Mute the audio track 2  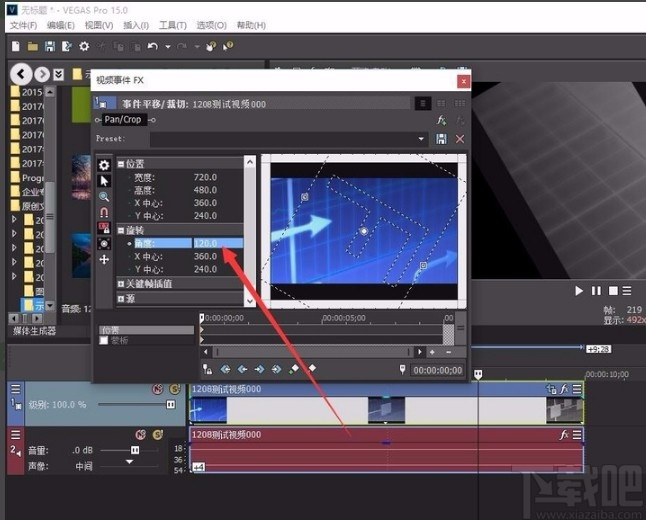coord(140,435)
